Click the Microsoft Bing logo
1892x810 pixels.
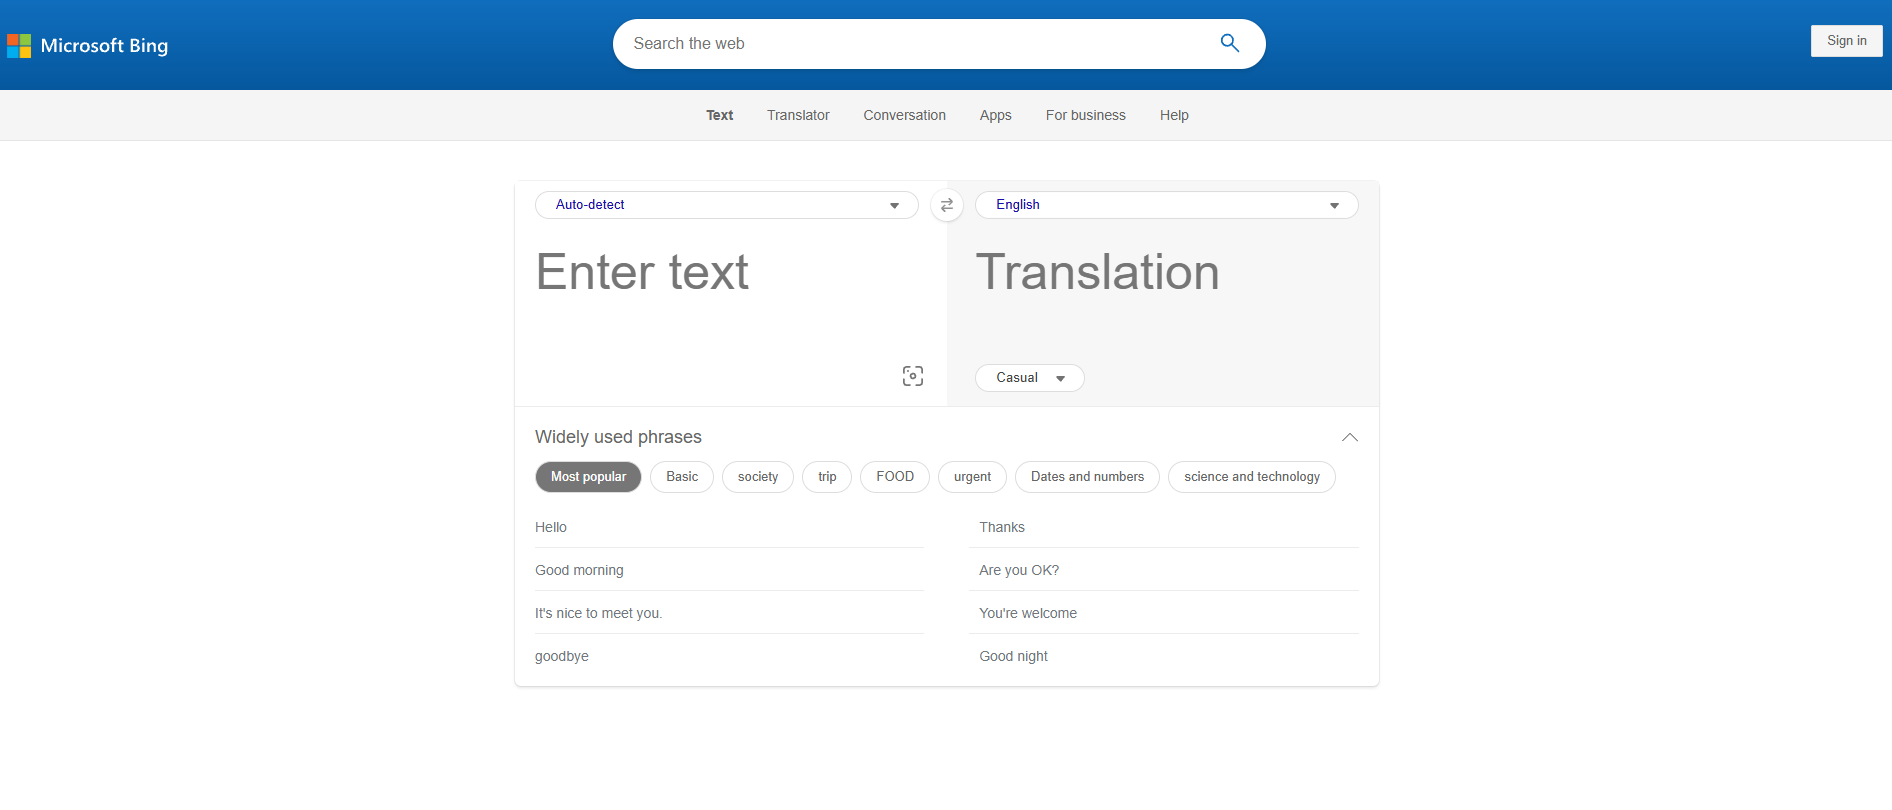pyautogui.click(x=88, y=45)
